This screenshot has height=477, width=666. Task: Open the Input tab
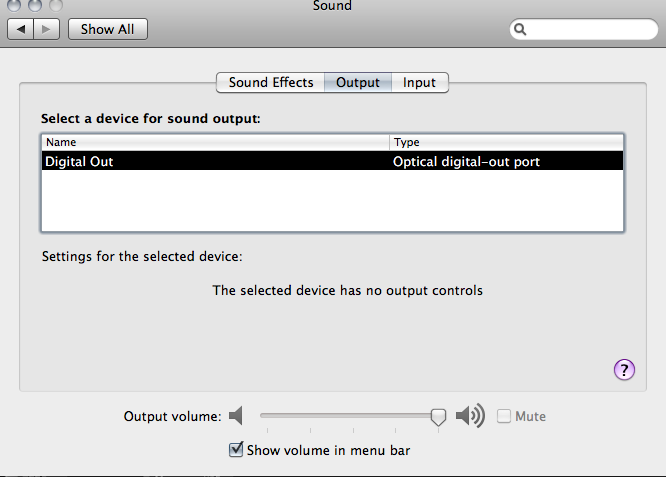(x=419, y=82)
